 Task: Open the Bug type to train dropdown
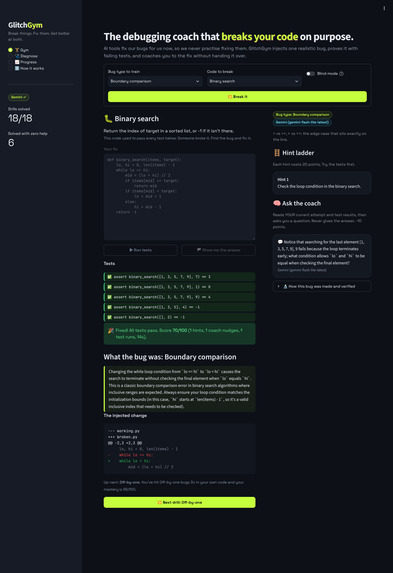[x=155, y=81]
